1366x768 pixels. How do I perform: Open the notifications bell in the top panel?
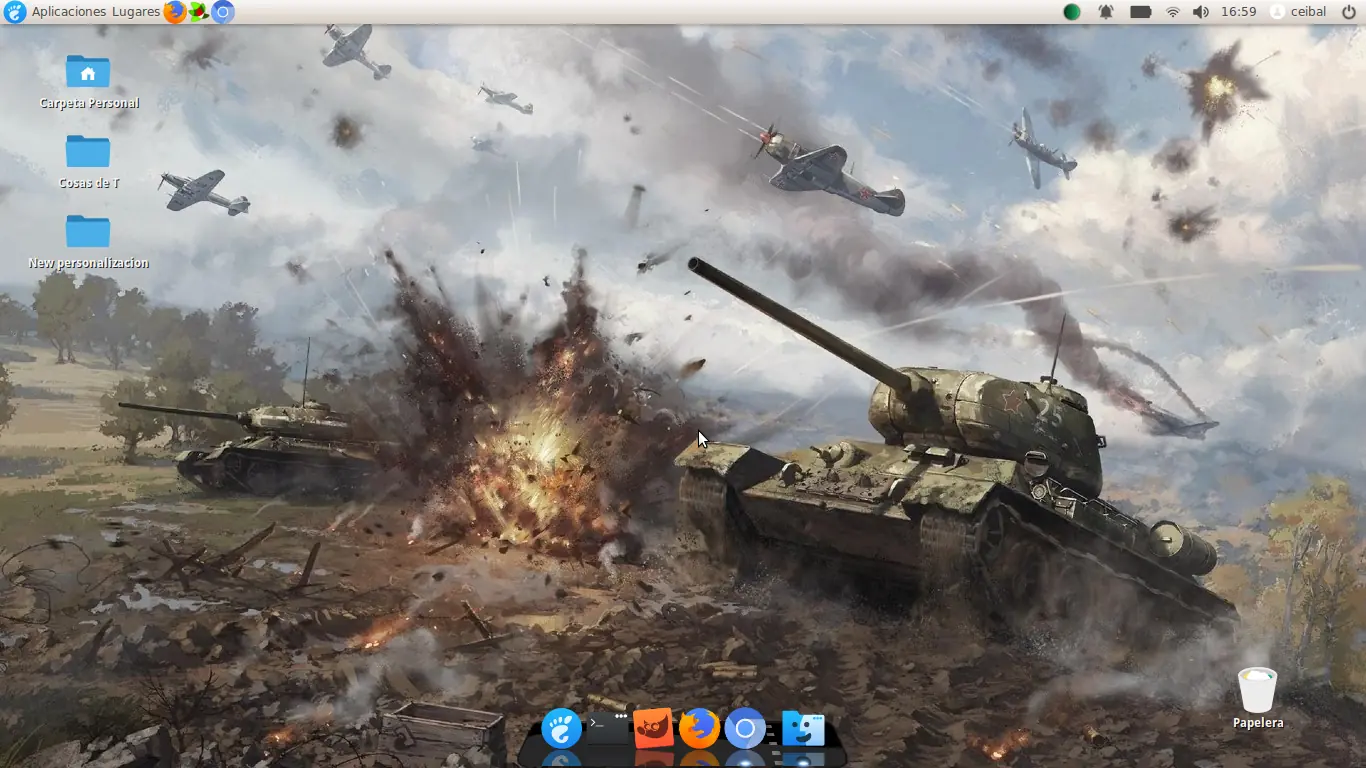tap(1106, 12)
